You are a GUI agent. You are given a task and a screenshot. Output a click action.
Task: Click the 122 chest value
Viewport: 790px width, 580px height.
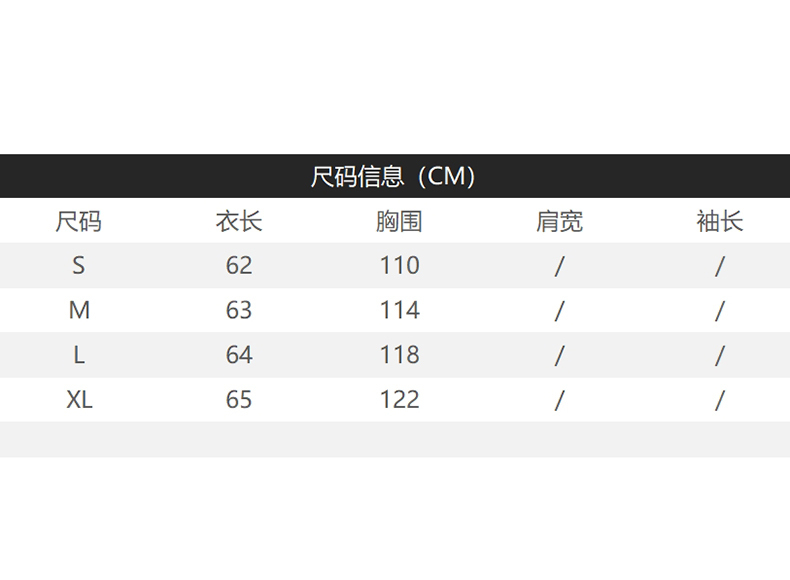click(400, 400)
